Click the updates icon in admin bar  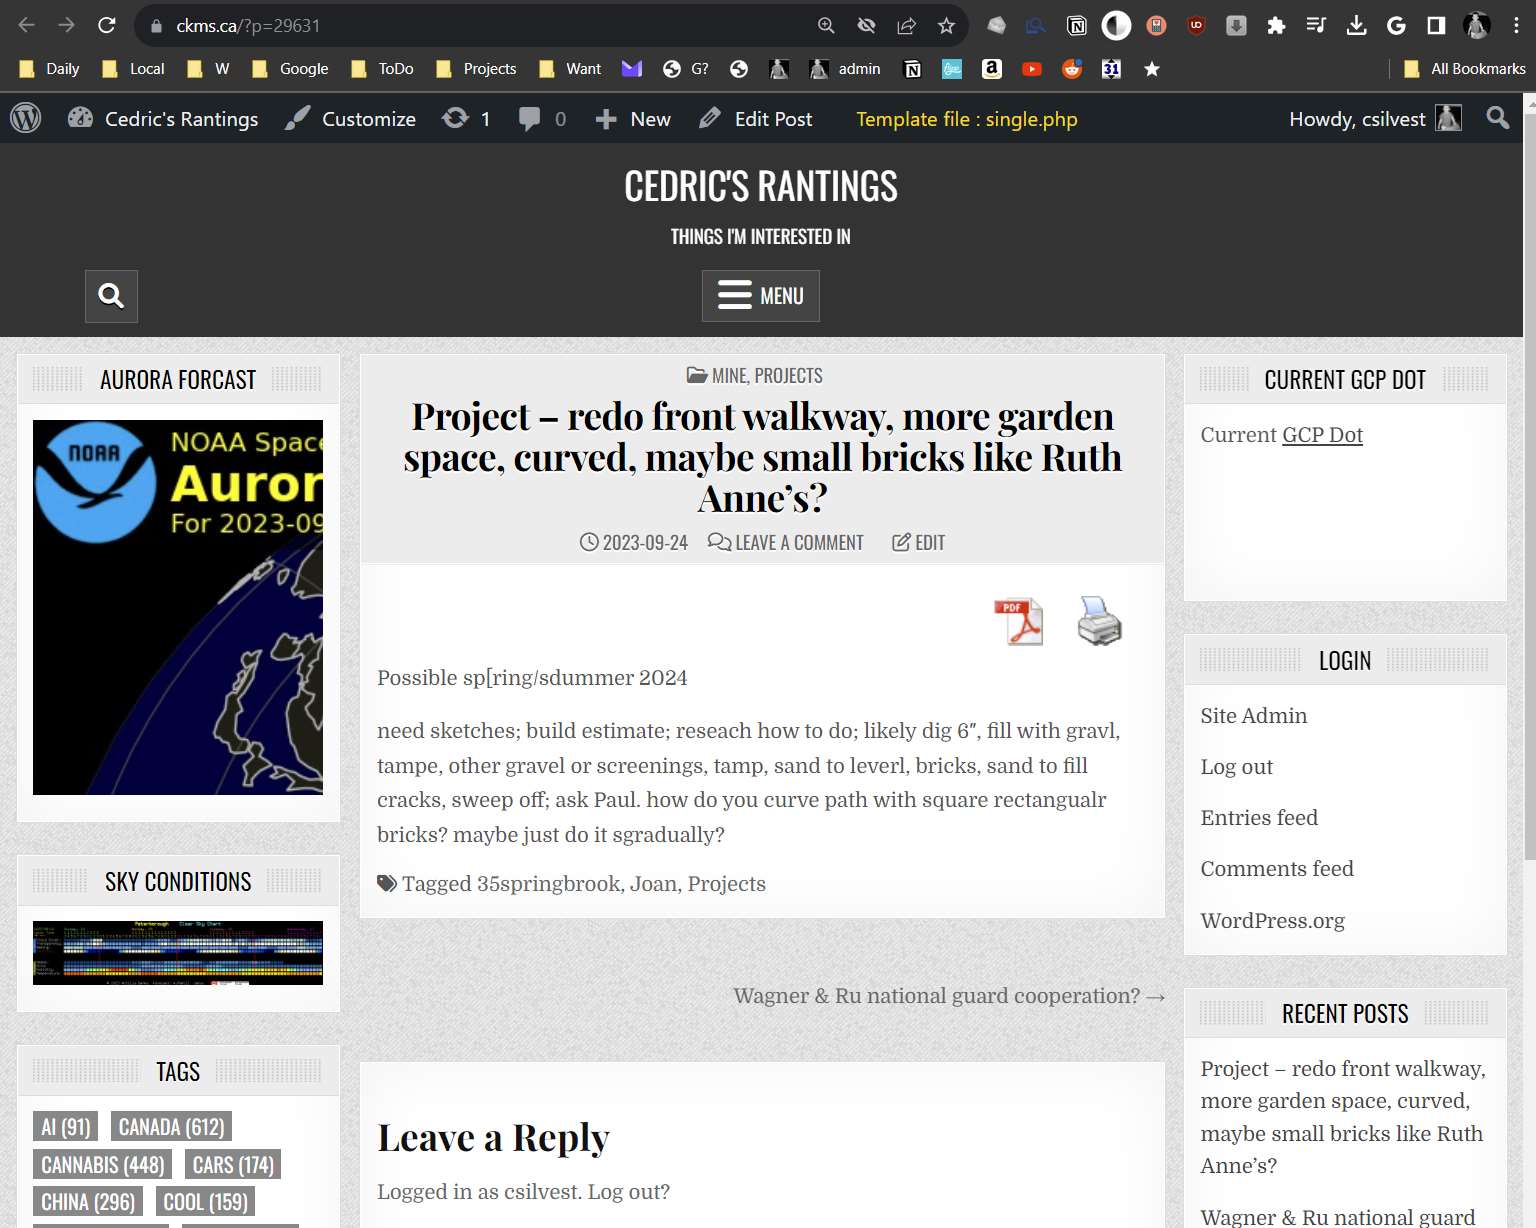tap(466, 119)
